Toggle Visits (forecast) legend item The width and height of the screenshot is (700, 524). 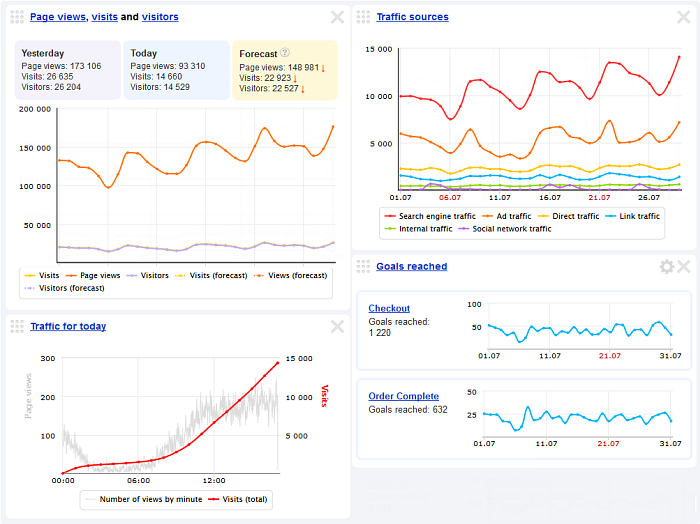209,275
